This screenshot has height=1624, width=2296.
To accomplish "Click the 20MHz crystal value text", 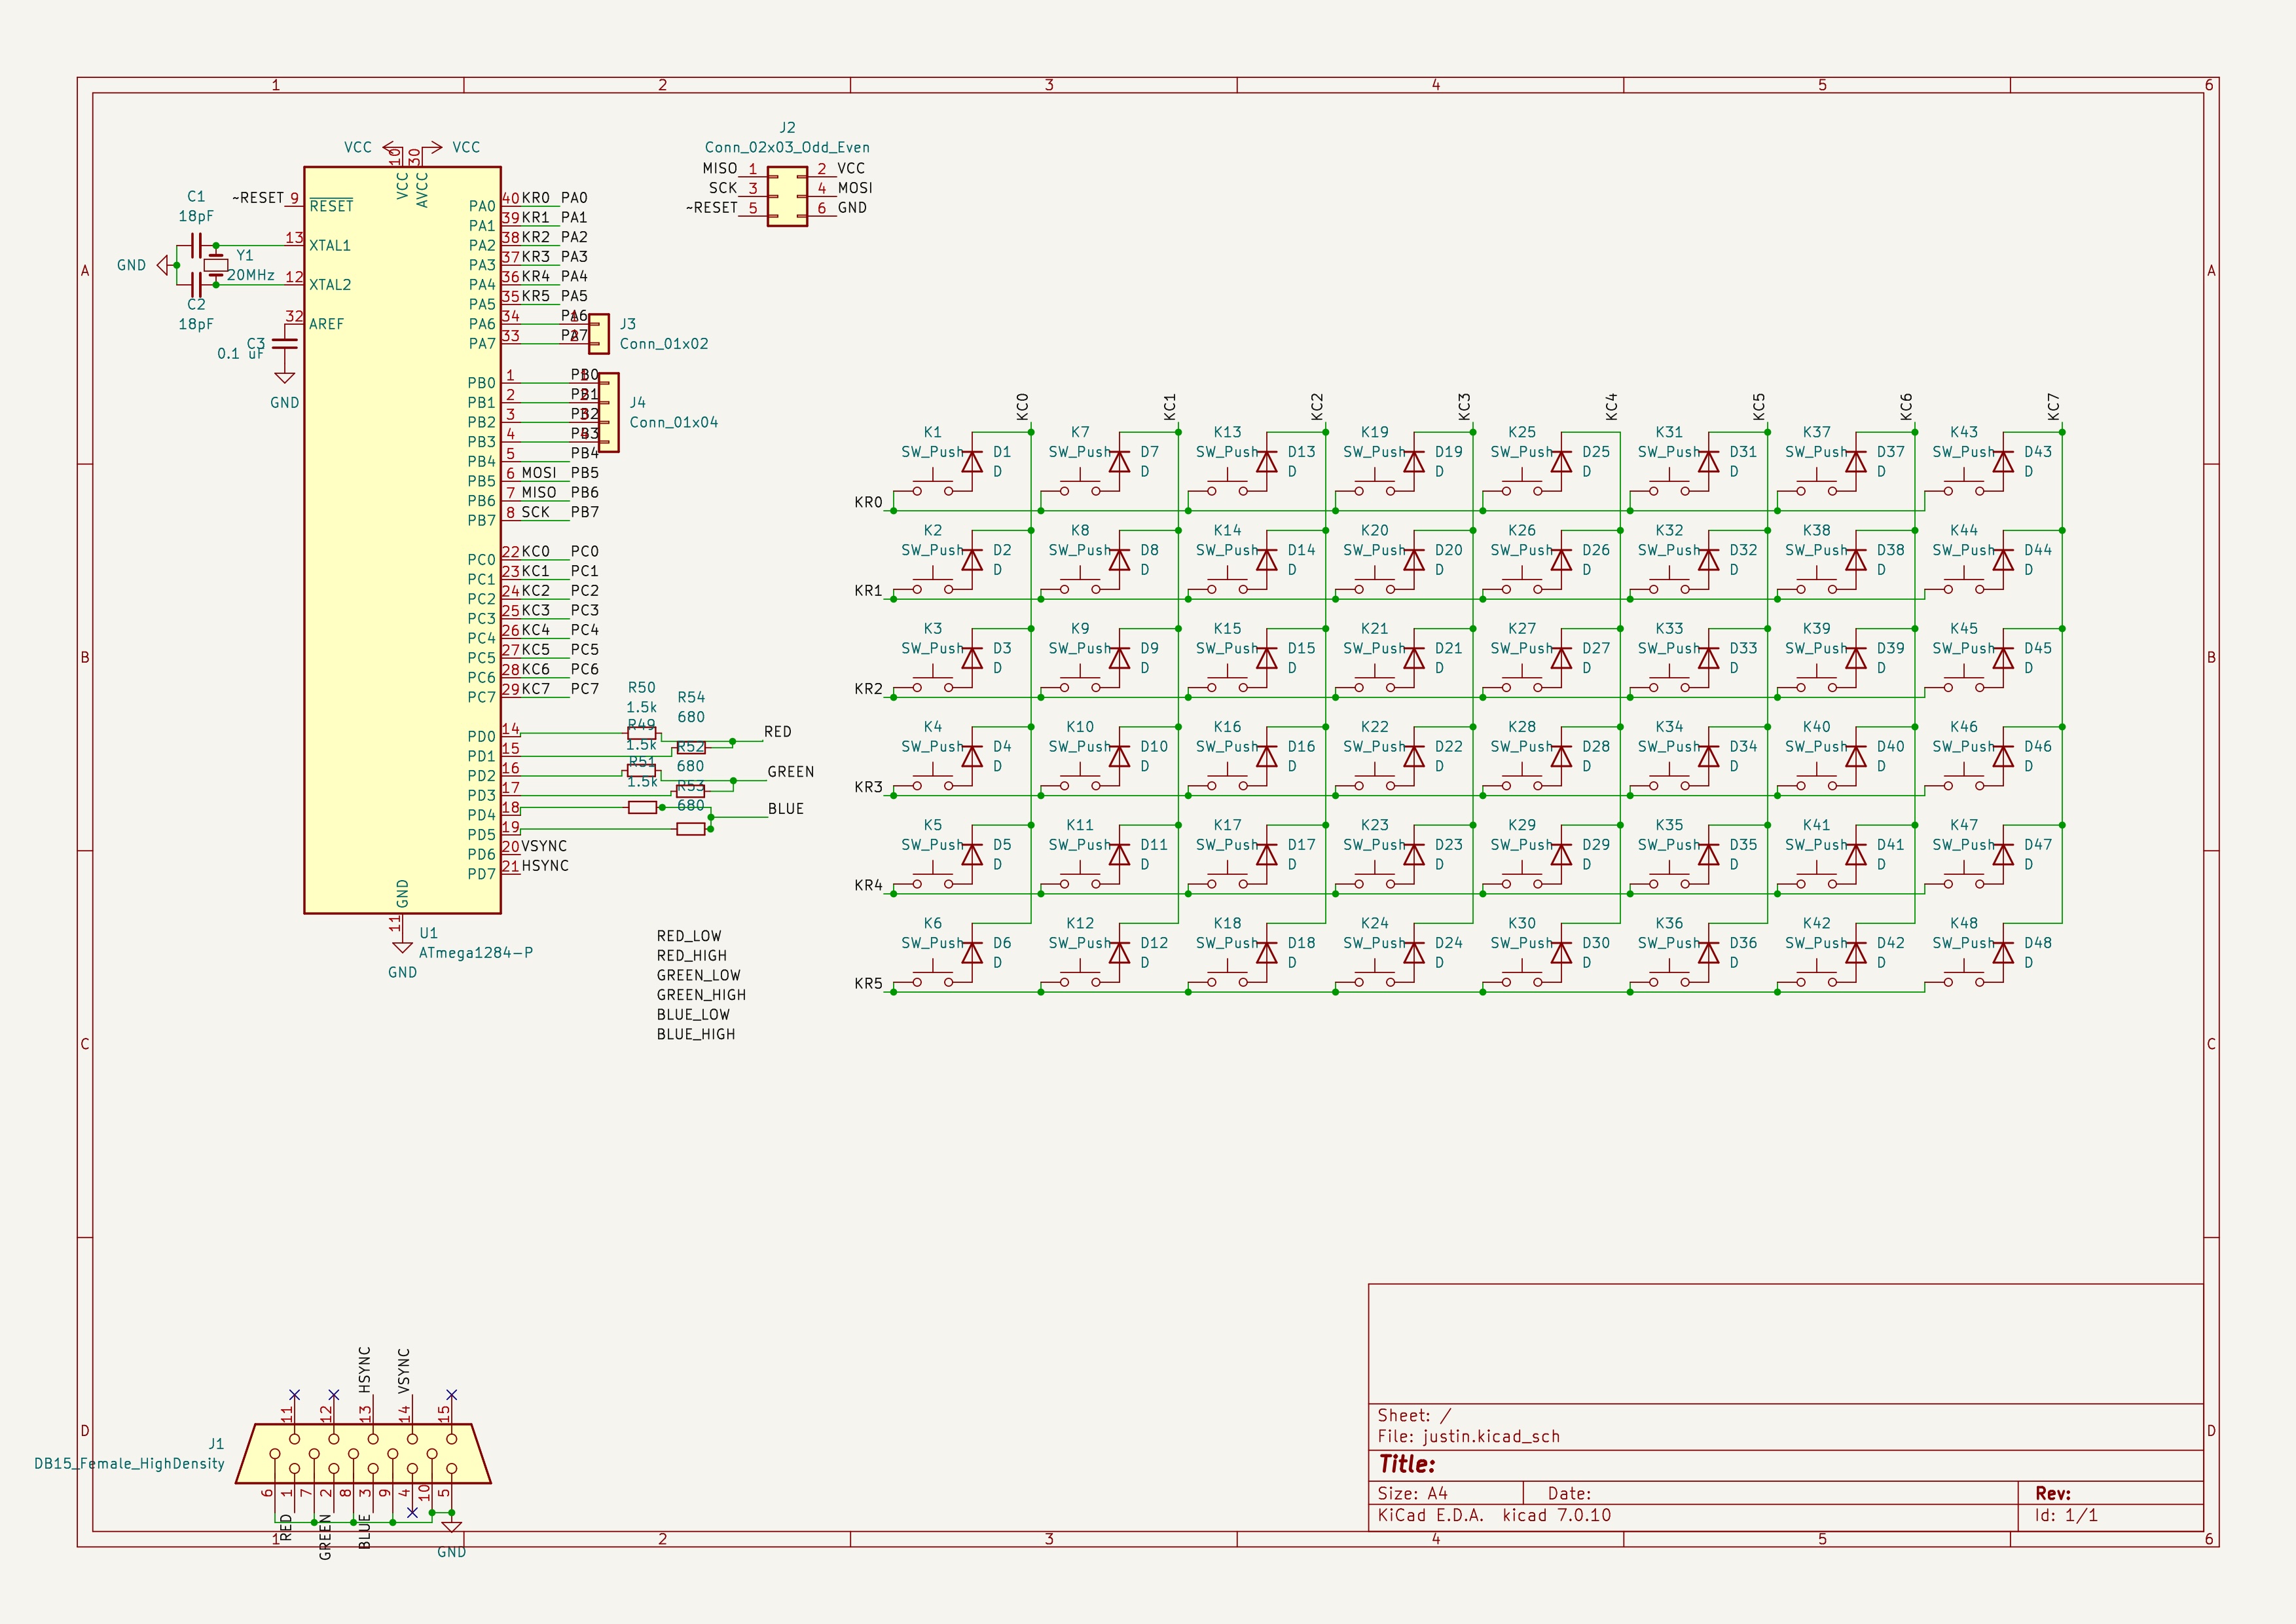I will (x=250, y=275).
